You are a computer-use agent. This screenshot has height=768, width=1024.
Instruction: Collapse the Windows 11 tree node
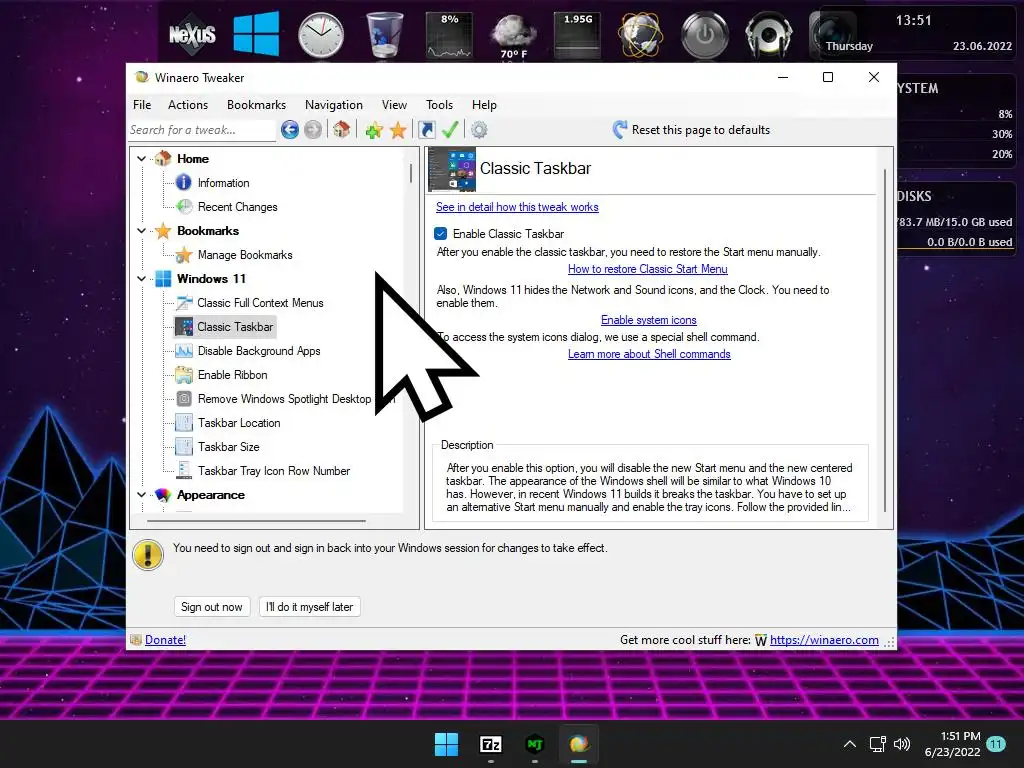click(x=141, y=279)
